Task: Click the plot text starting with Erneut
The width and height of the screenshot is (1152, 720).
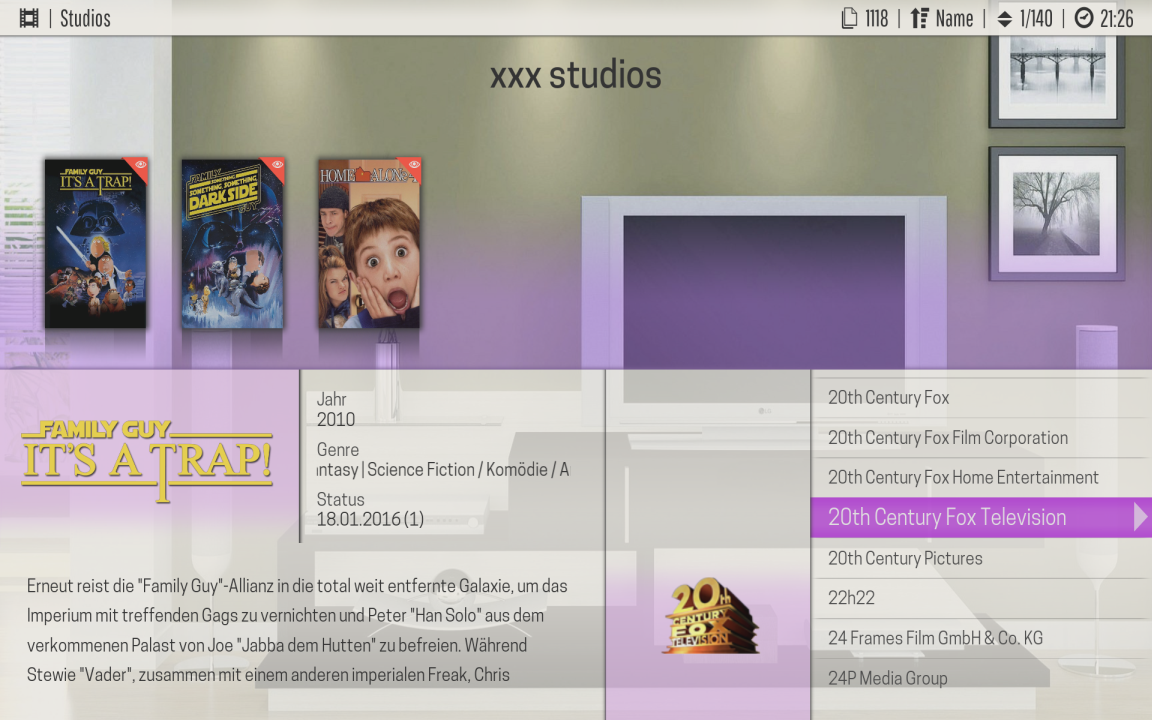Action: (x=297, y=630)
